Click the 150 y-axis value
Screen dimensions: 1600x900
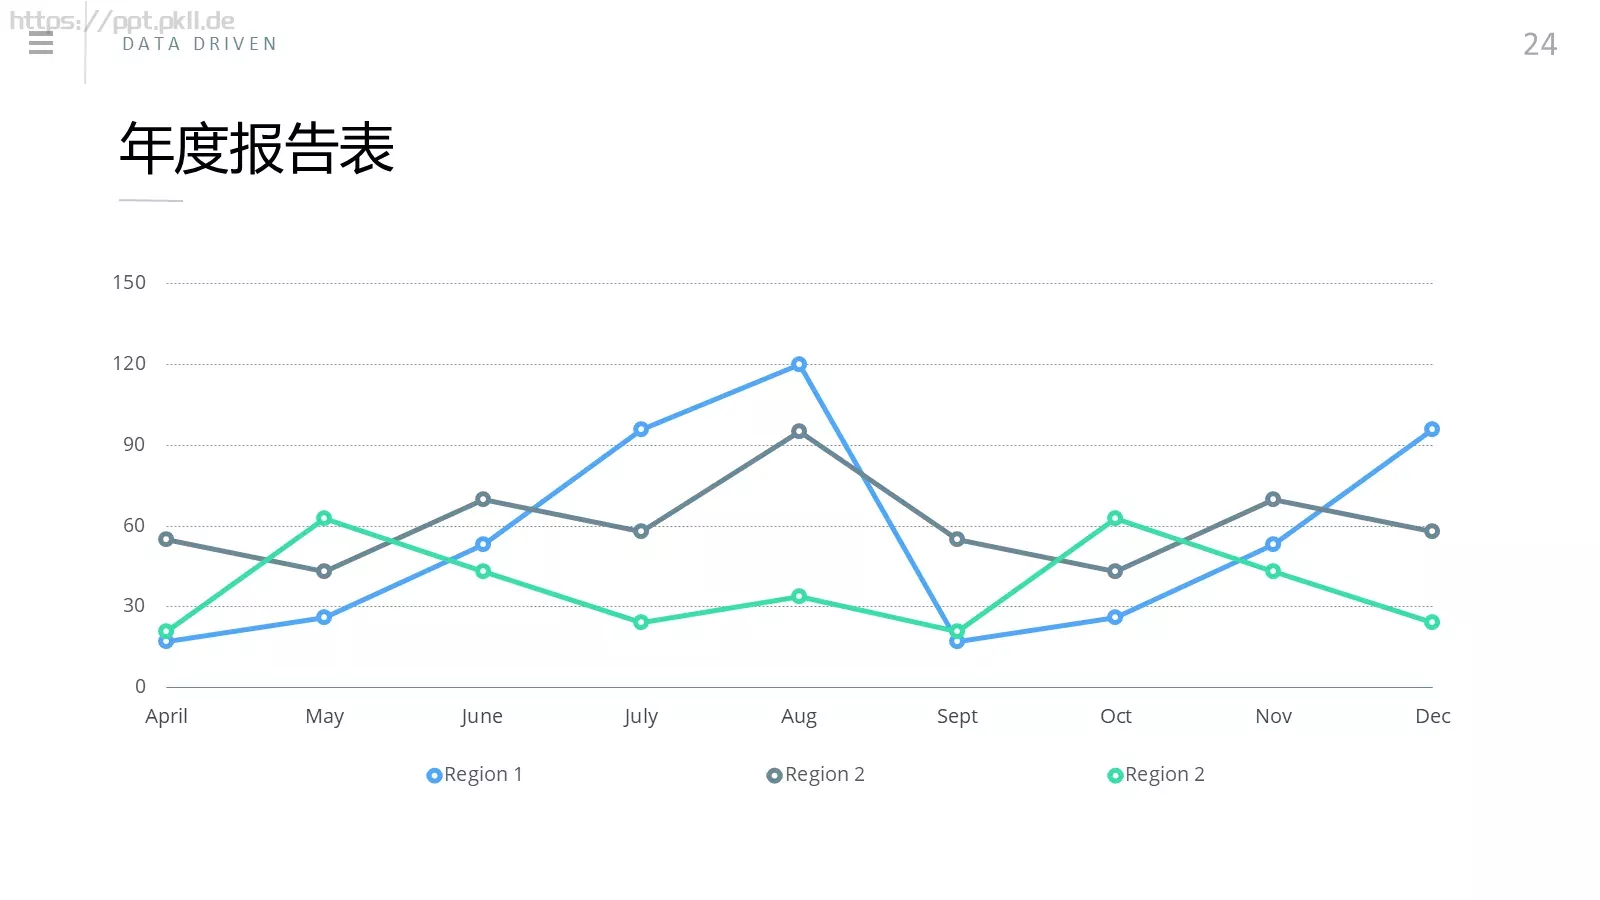click(129, 282)
